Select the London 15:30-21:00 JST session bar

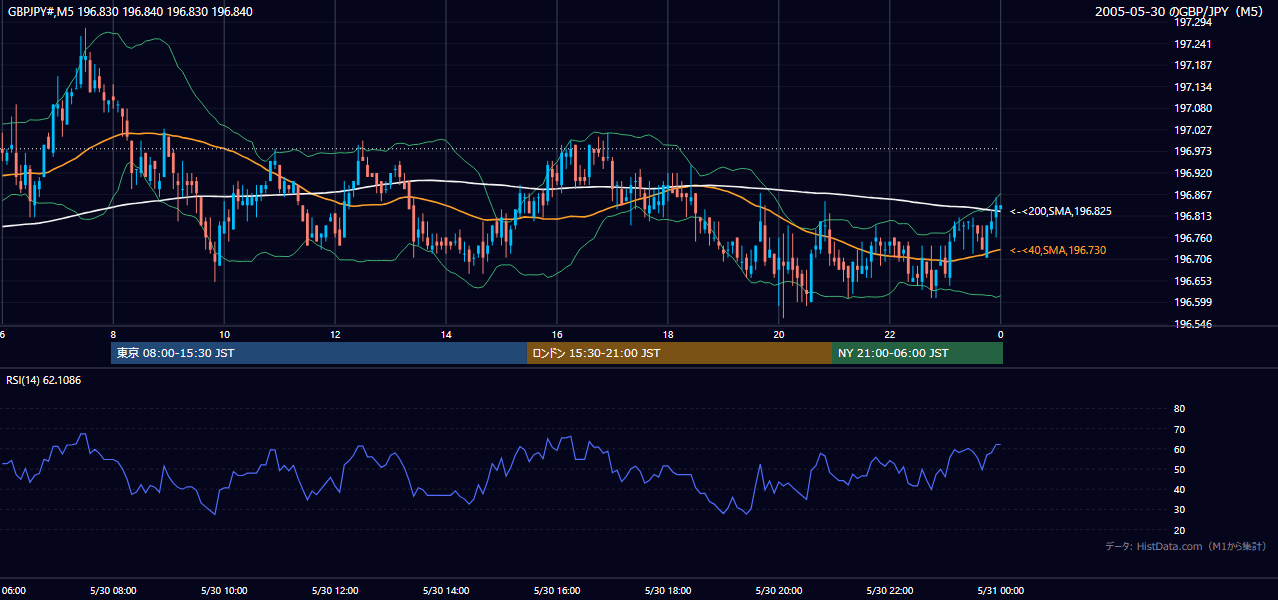[x=679, y=353]
